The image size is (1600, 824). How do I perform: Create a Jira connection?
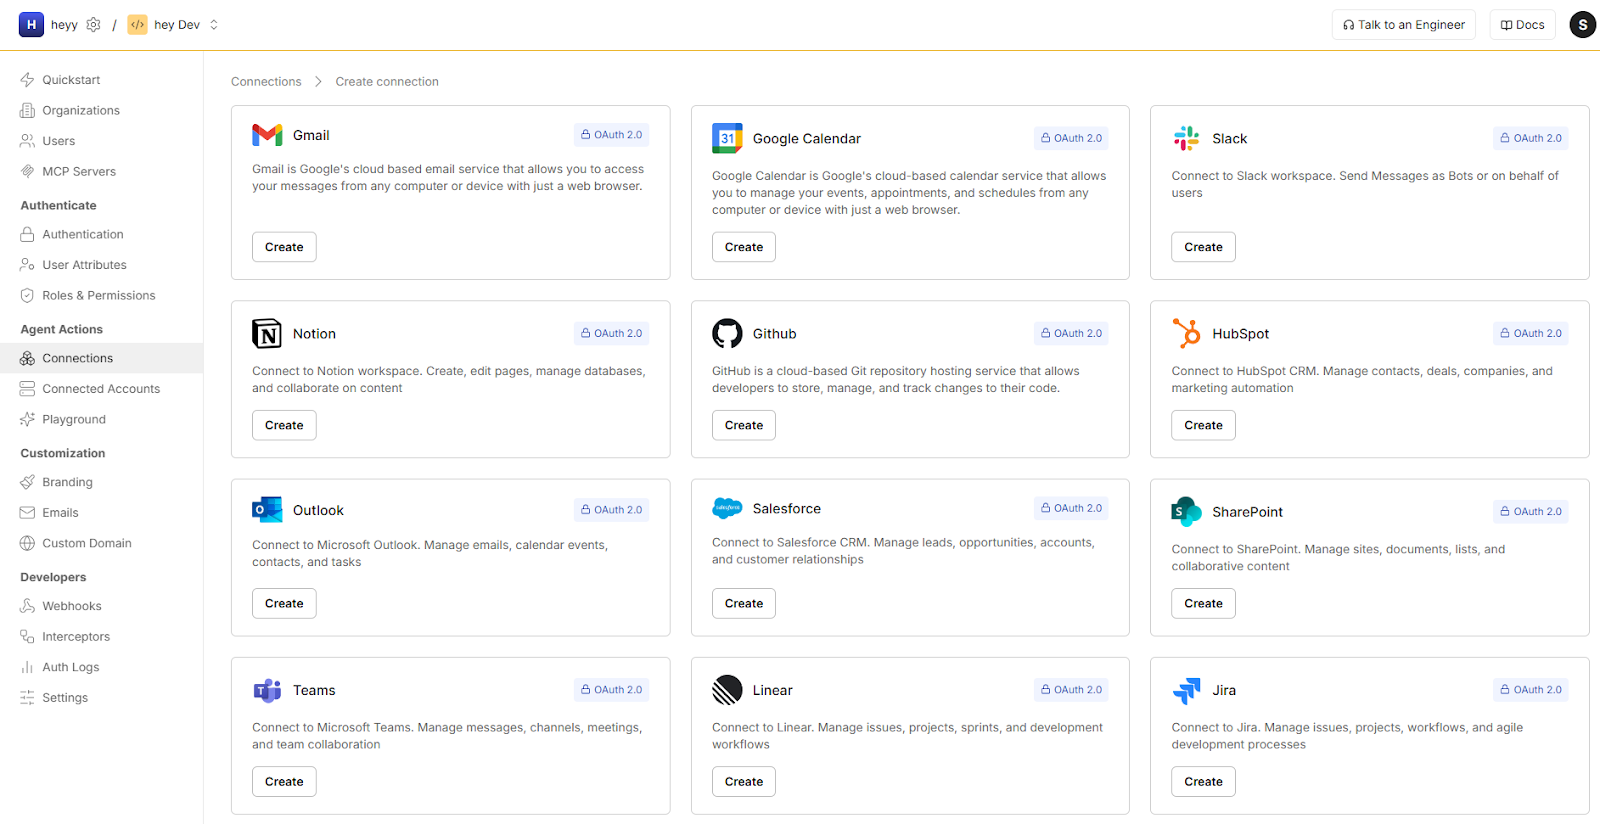1203,781
